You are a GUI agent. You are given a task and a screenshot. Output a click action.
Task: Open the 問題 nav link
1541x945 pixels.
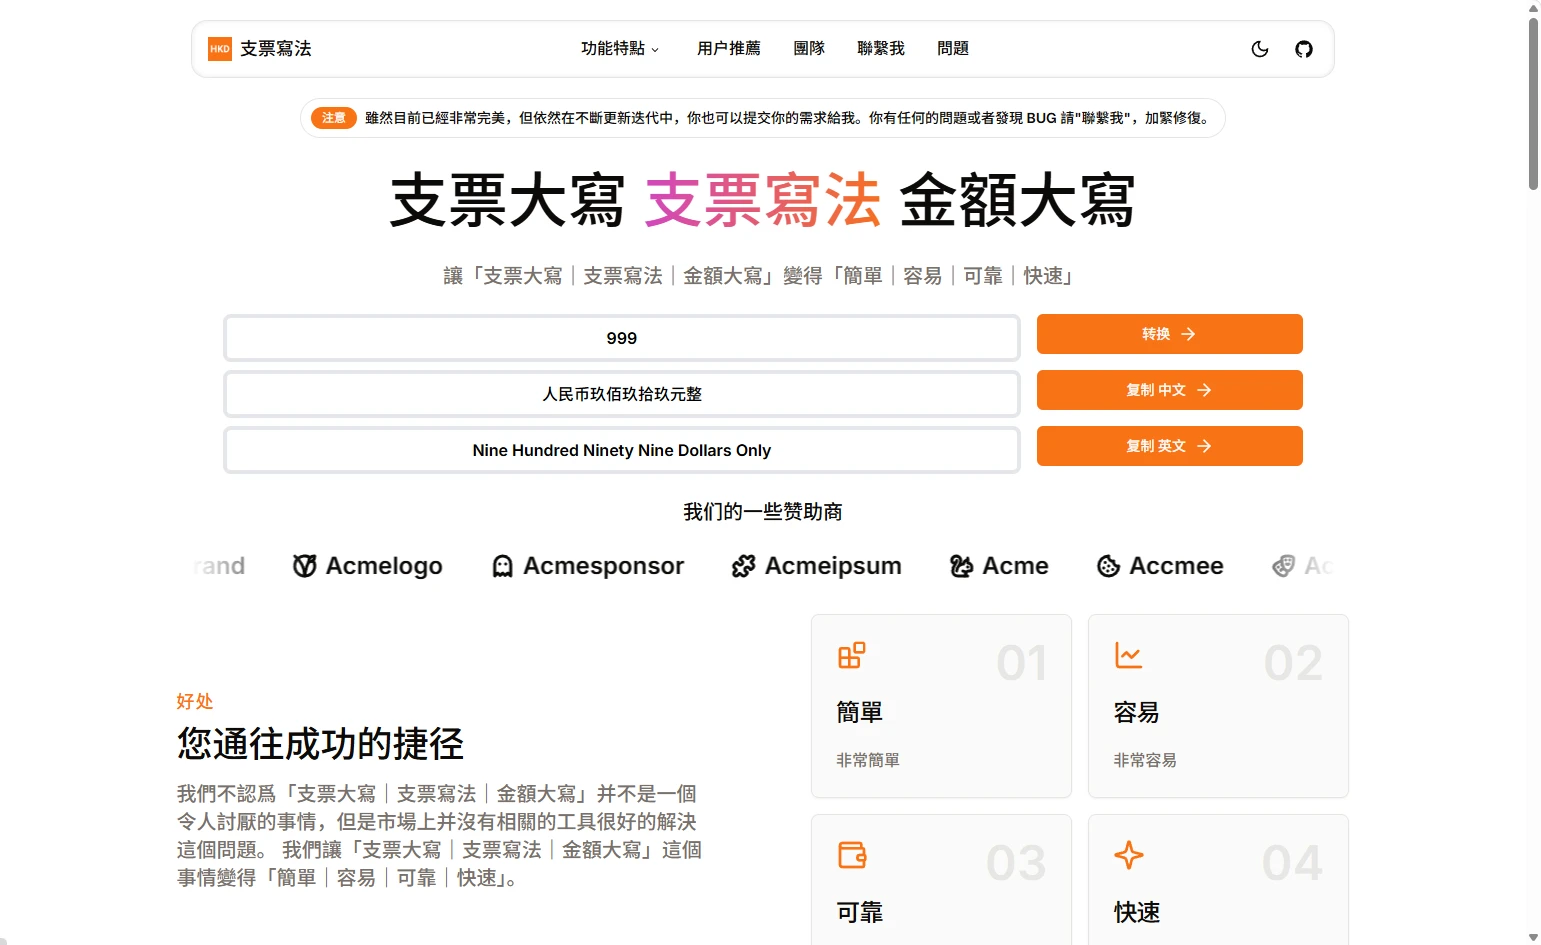(x=952, y=49)
